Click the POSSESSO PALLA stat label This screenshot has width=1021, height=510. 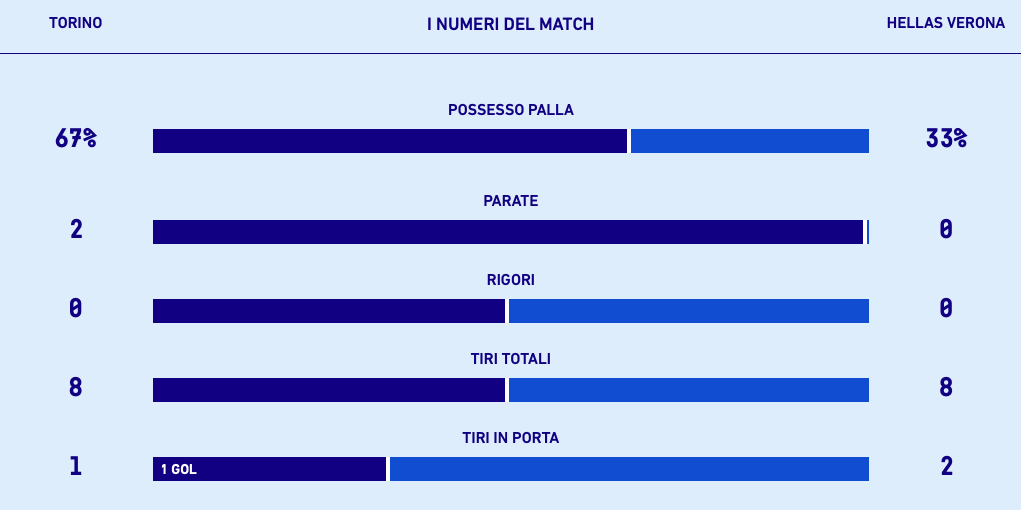510,110
